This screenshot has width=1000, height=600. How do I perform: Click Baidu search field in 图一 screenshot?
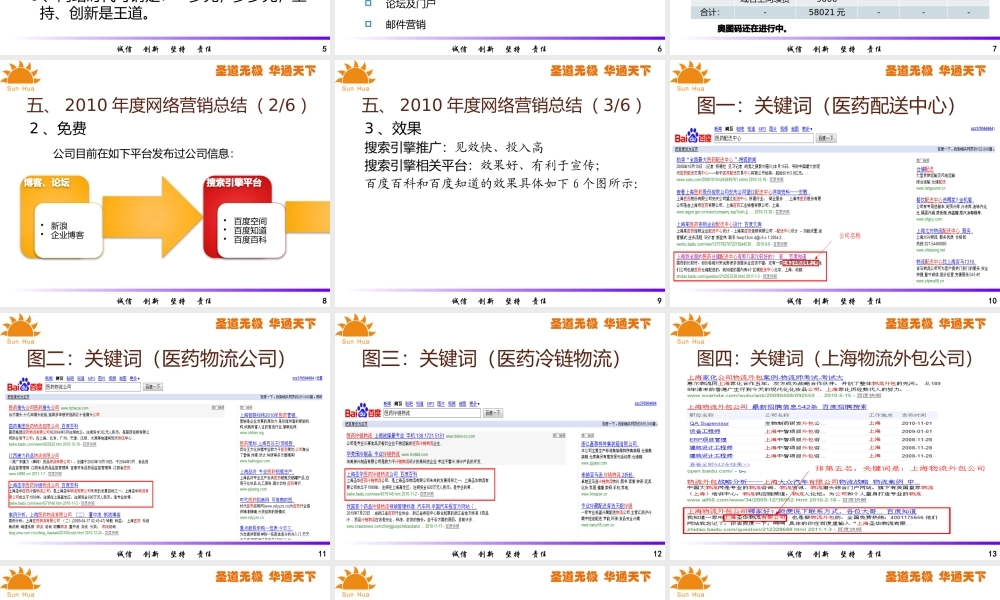point(763,138)
